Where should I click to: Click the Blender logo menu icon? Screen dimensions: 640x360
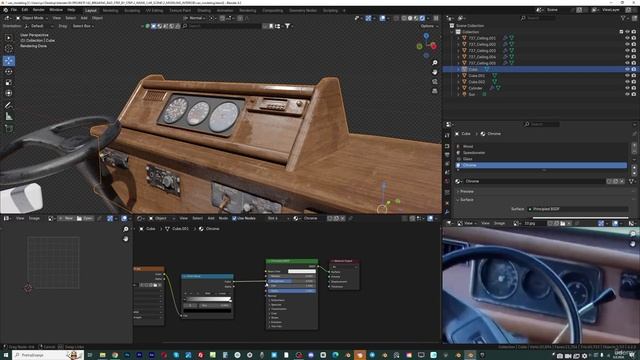coord(5,10)
